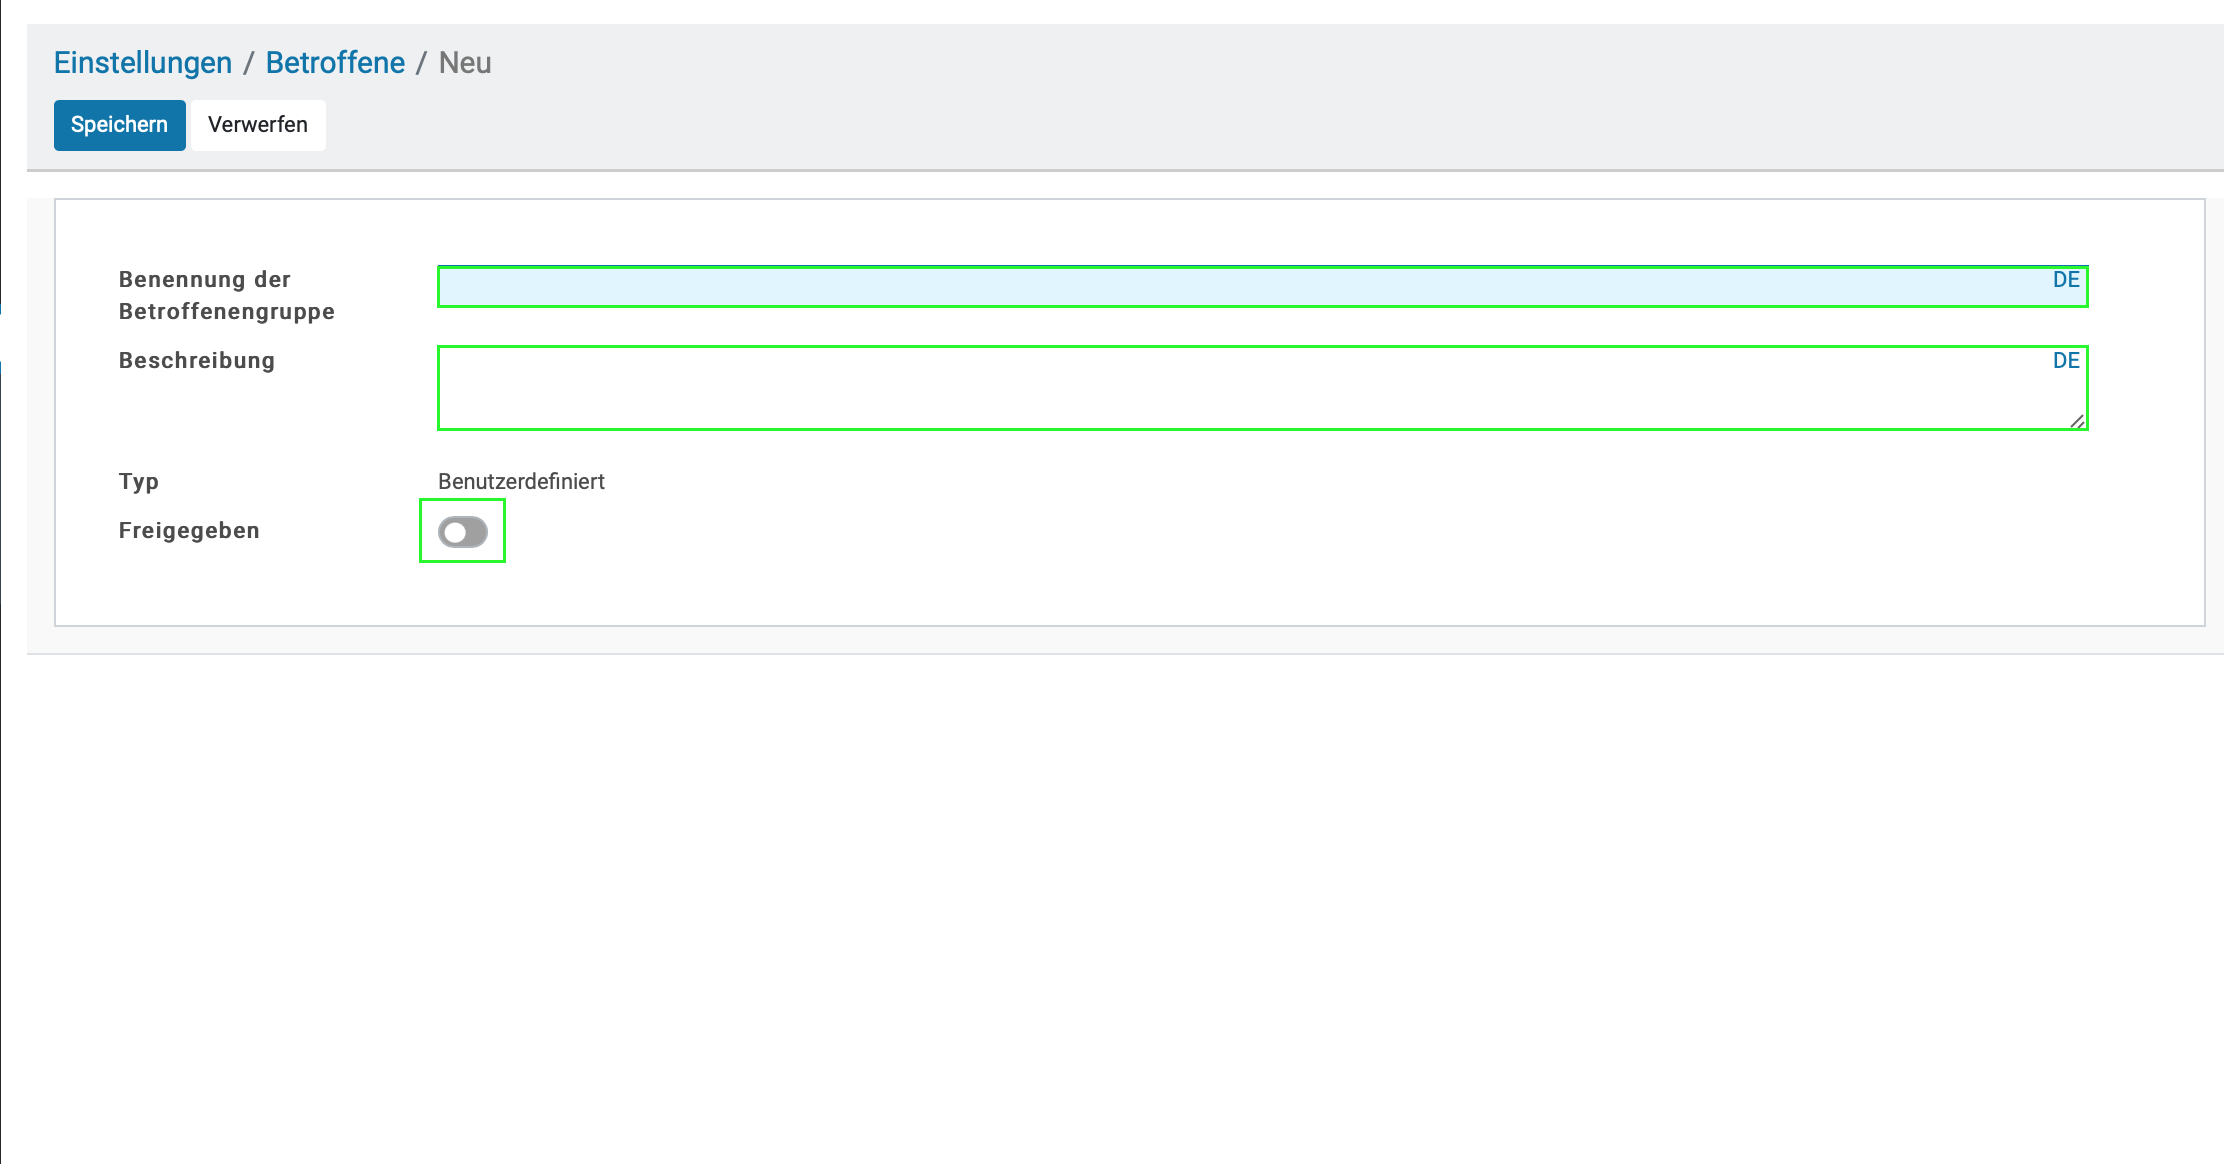Viewport: 2224px width, 1164px height.
Task: Grab the Beschreibung textarea resize handle
Action: 2077,421
